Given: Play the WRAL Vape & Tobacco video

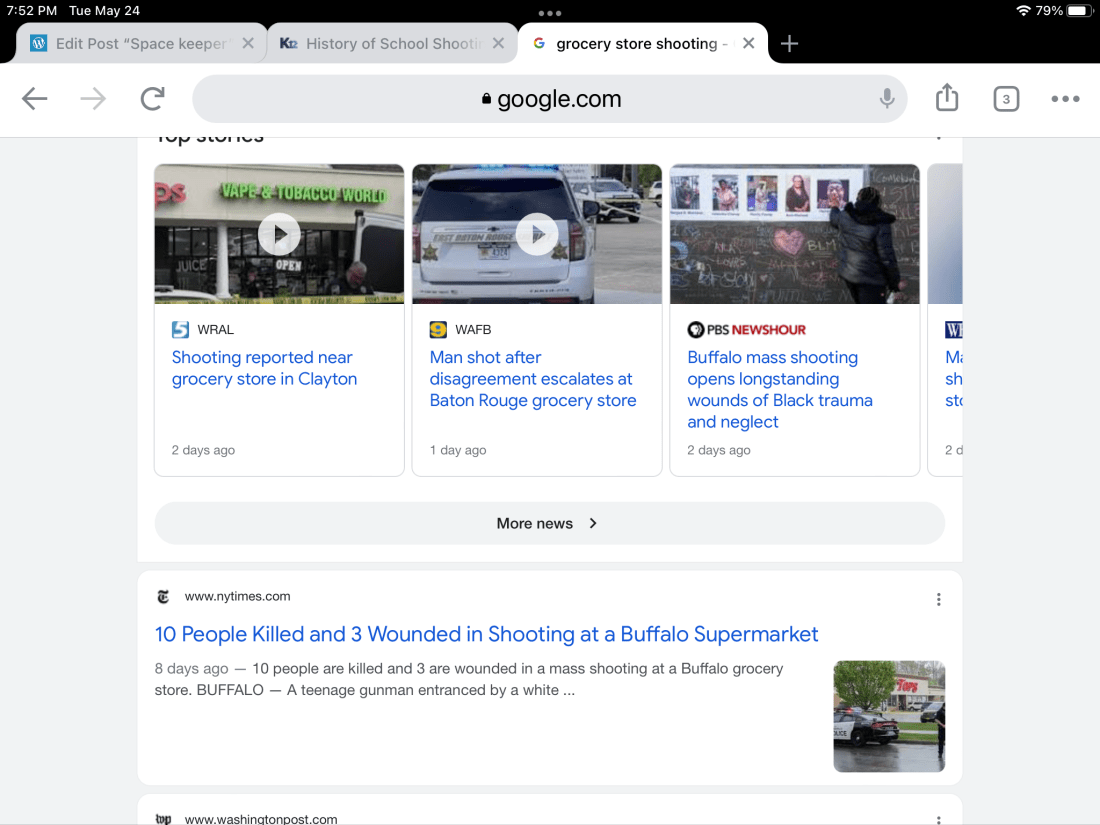Looking at the screenshot, I should pos(279,235).
